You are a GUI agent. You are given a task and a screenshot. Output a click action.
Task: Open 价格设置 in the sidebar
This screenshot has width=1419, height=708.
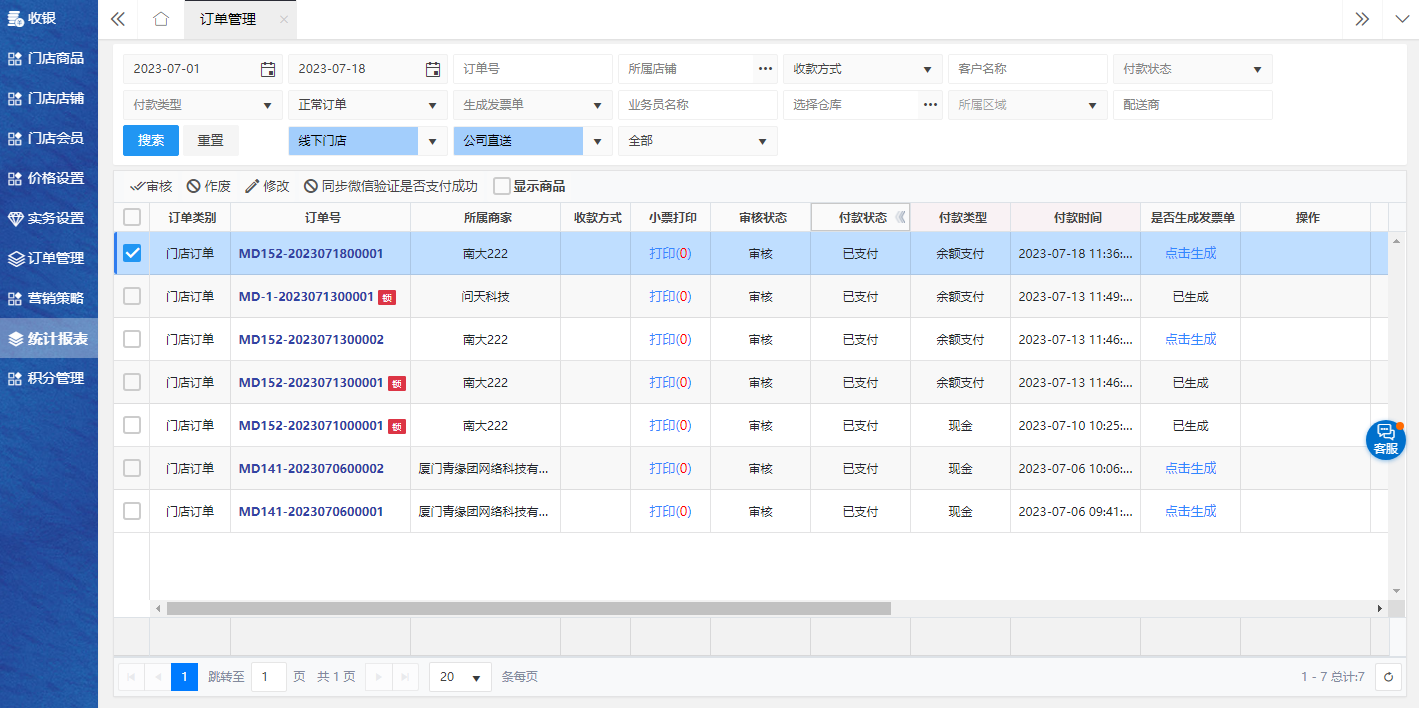pos(49,178)
